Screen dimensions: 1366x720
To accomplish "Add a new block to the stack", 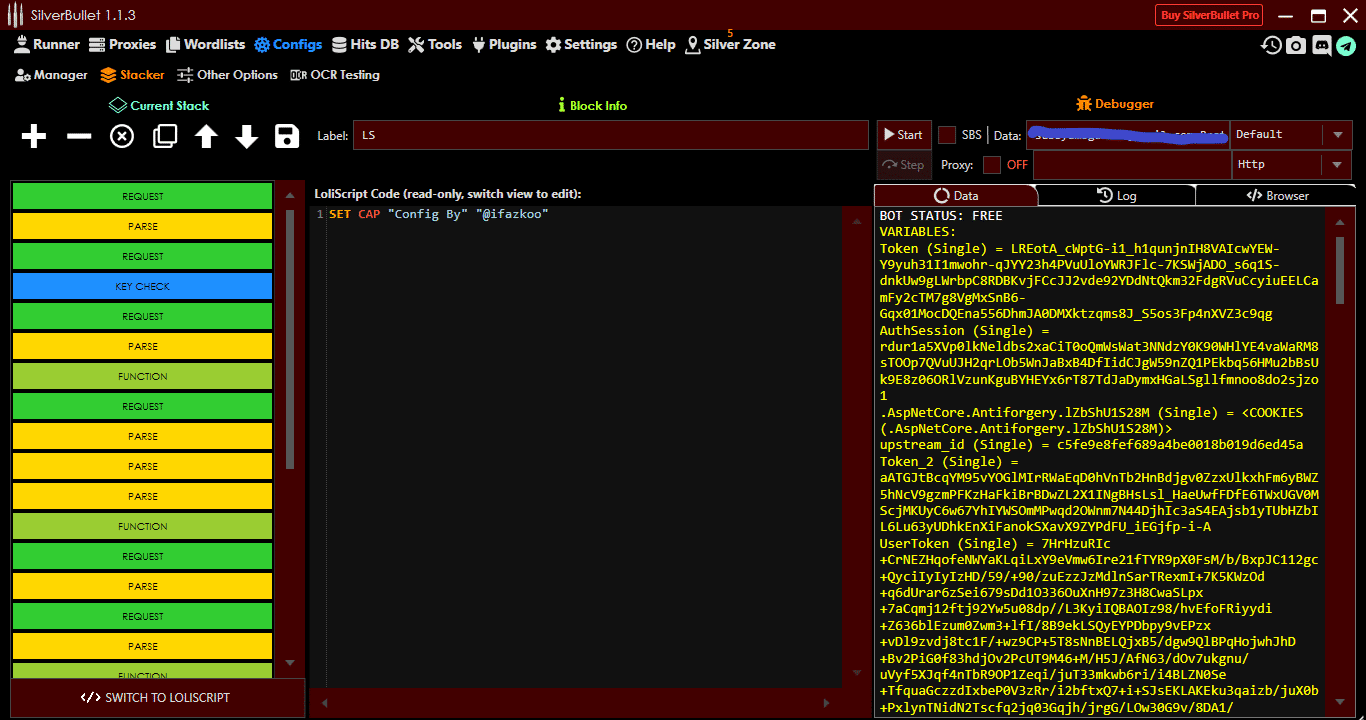I will click(x=33, y=136).
